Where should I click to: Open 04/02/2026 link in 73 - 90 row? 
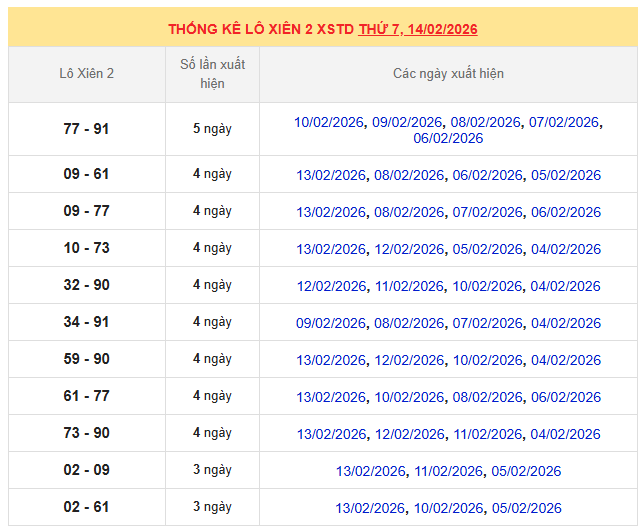(565, 434)
